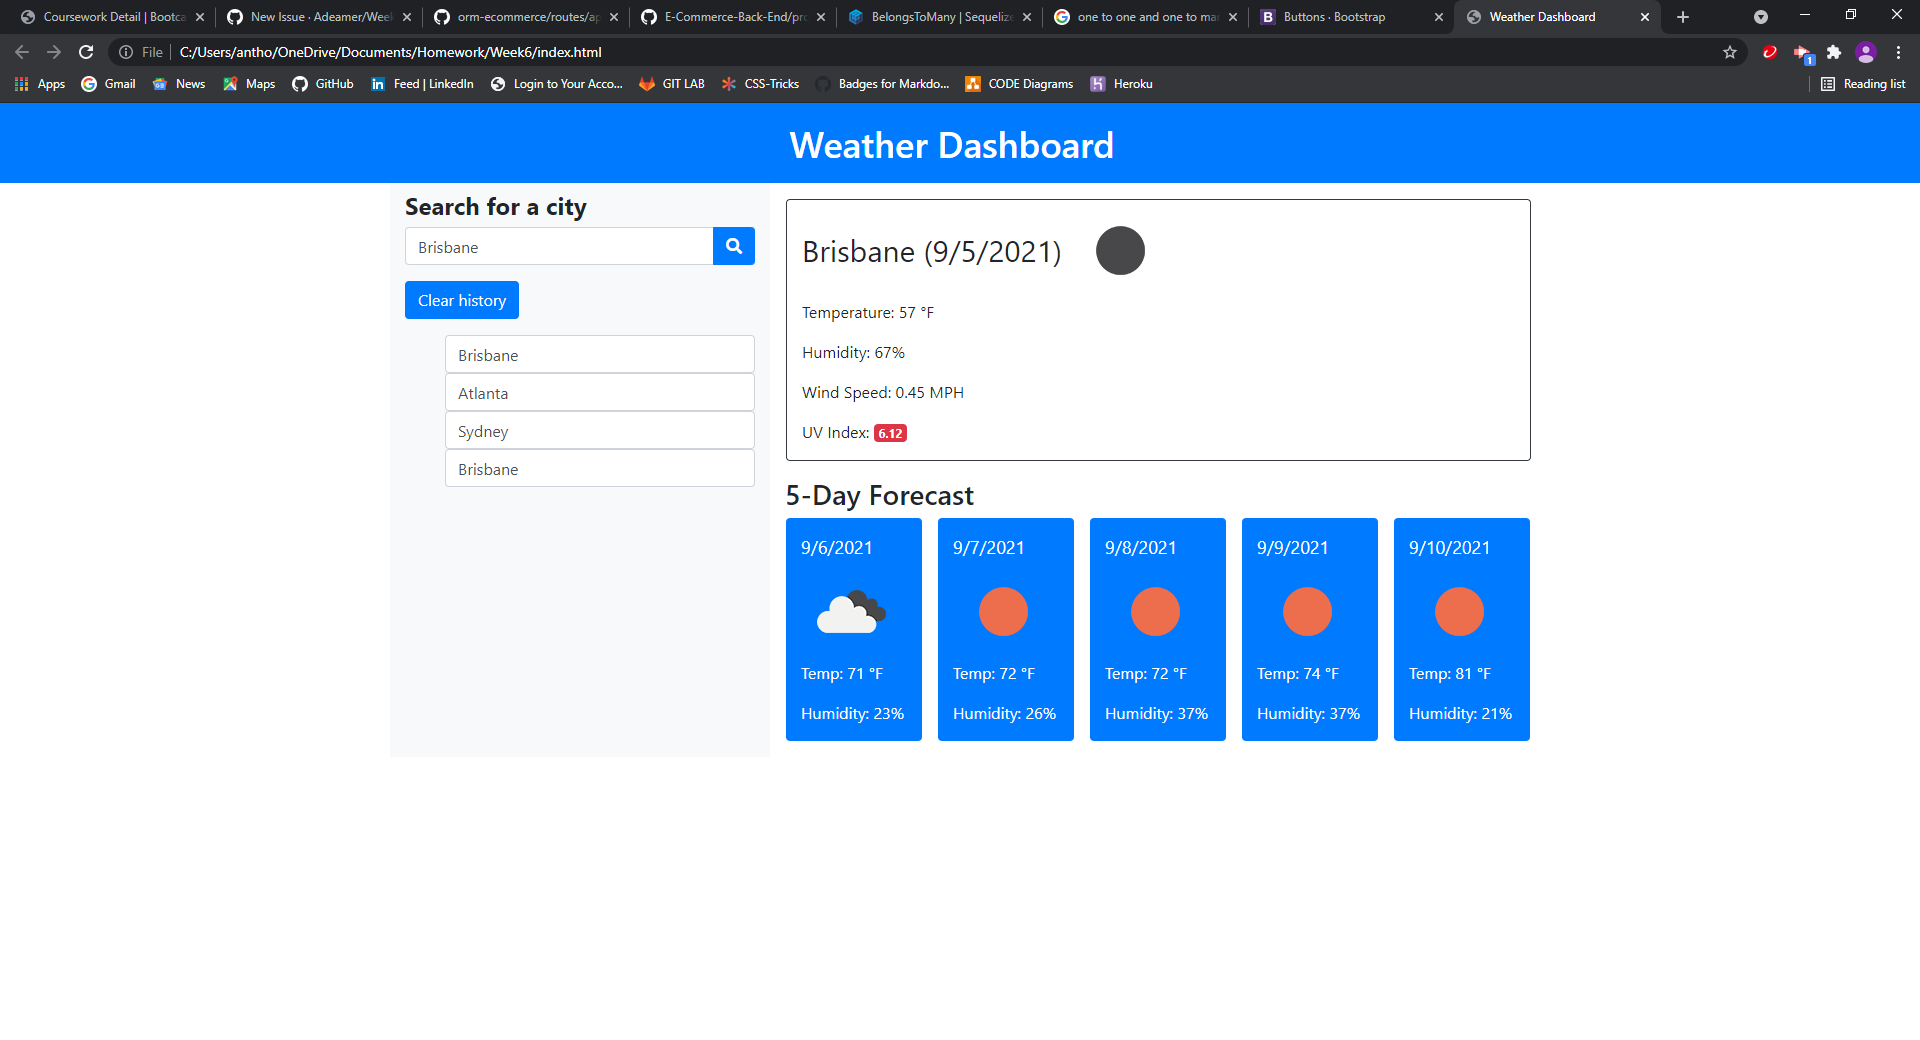Viewport: 1920px width, 1040px height.
Task: Click the Clear history button
Action: coord(462,300)
